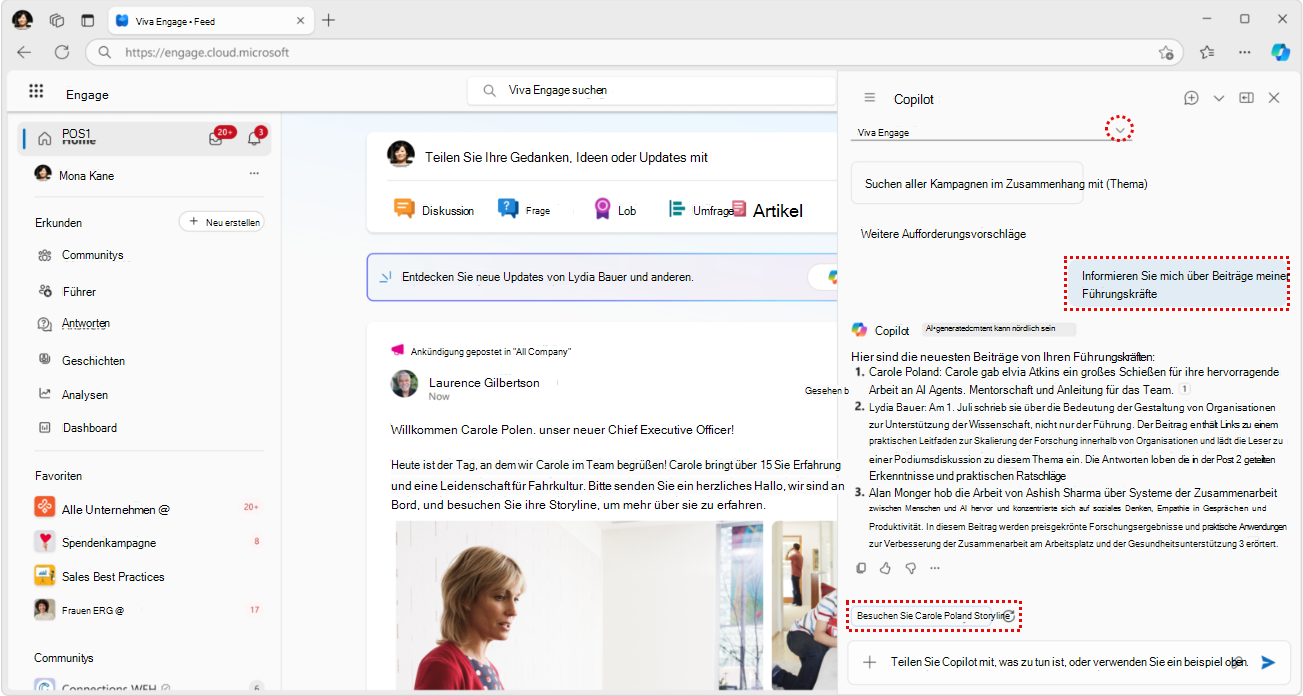Start a Diskussion post
This screenshot has height=696, width=1303.
point(434,210)
